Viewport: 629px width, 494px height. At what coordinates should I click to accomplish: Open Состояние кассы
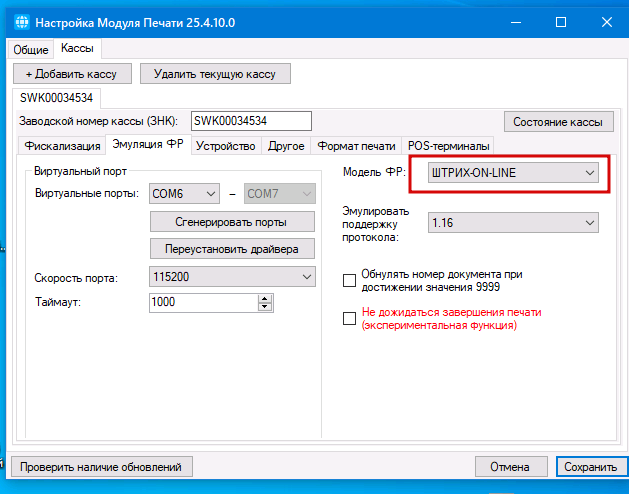click(x=558, y=122)
